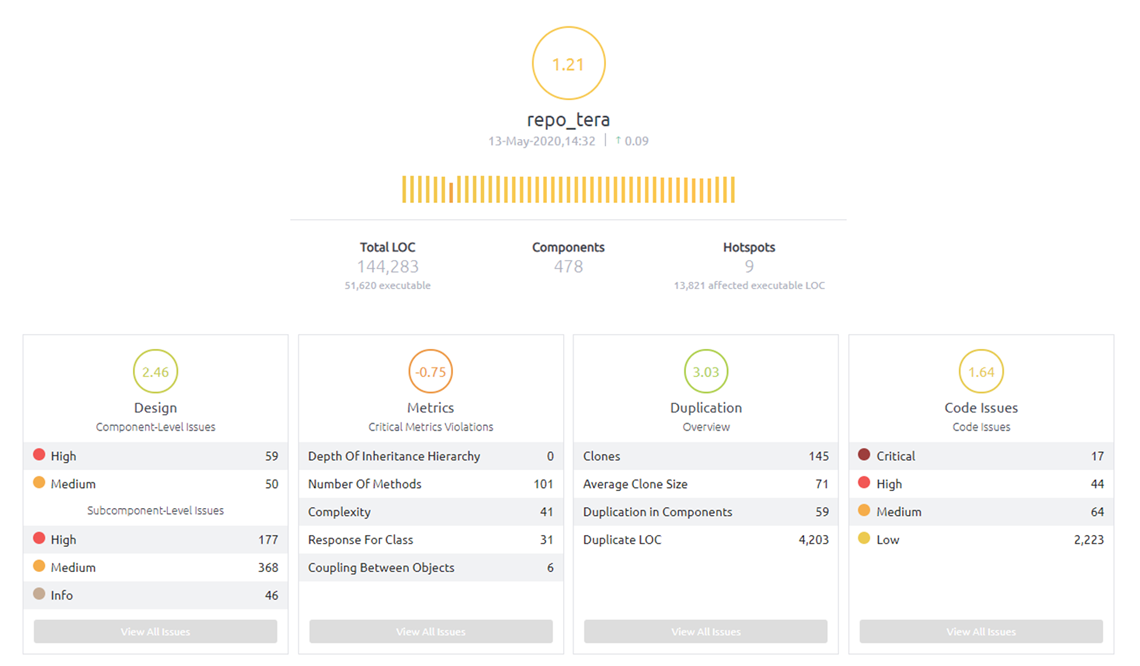The height and width of the screenshot is (666, 1140).
Task: Click the Components count 478
Action: (x=569, y=267)
